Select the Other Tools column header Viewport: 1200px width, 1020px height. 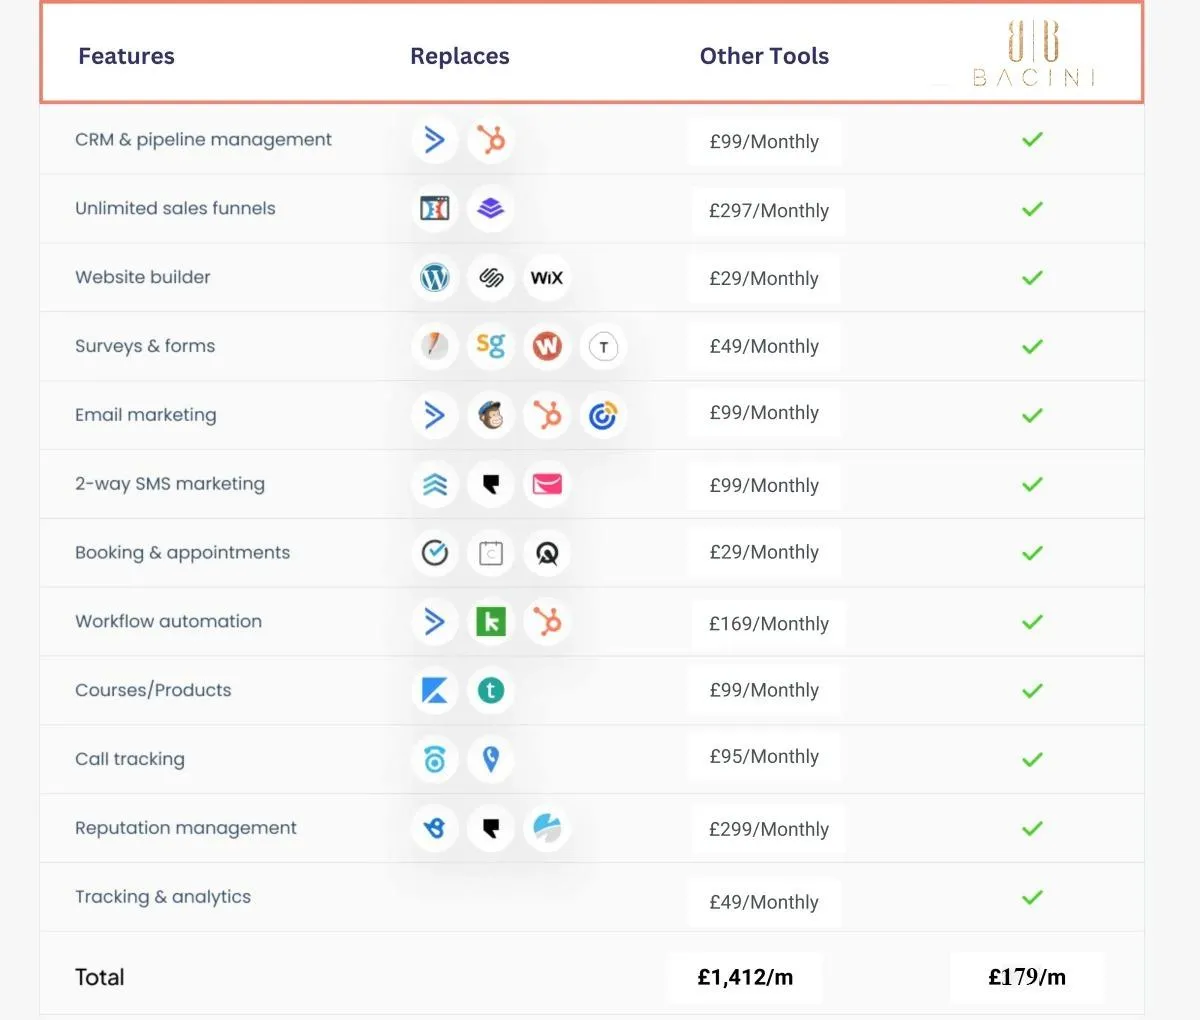764,56
